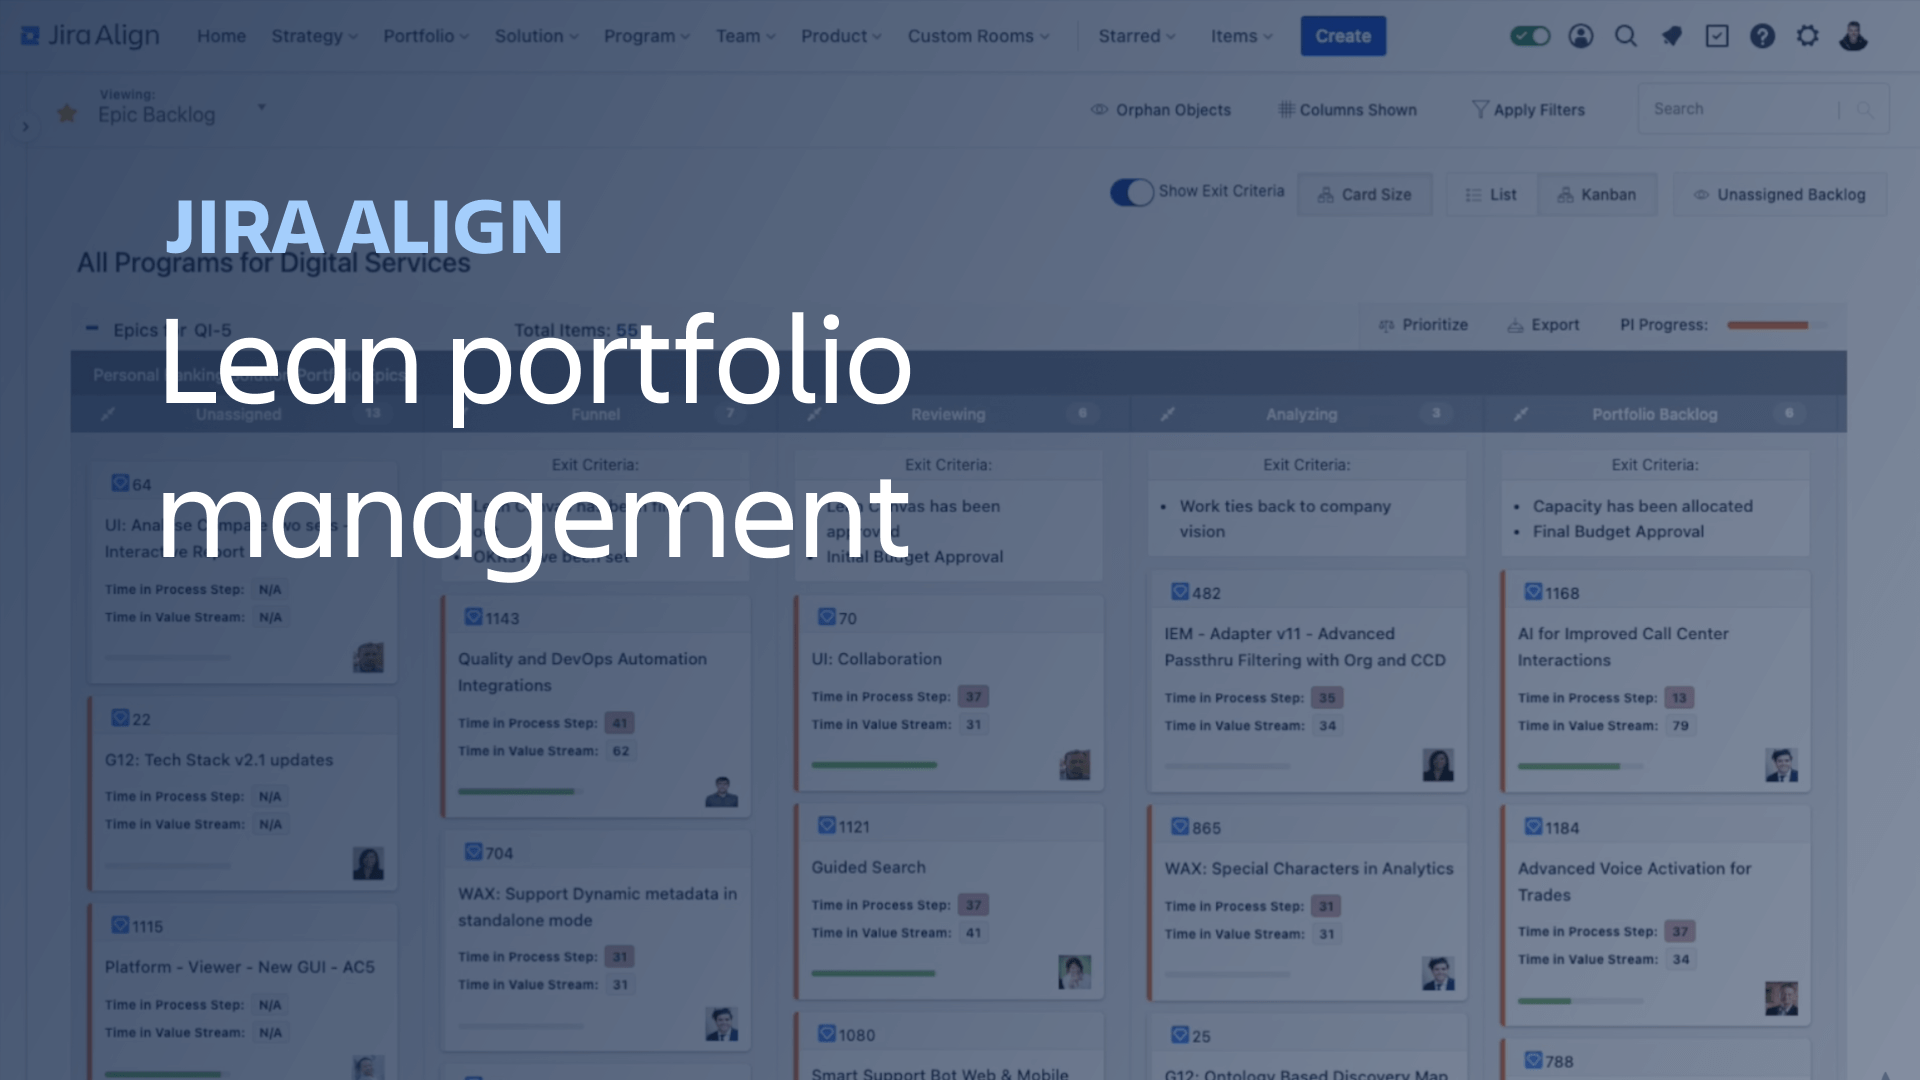Click the Create button
This screenshot has height=1080, width=1920.
pos(1341,36)
